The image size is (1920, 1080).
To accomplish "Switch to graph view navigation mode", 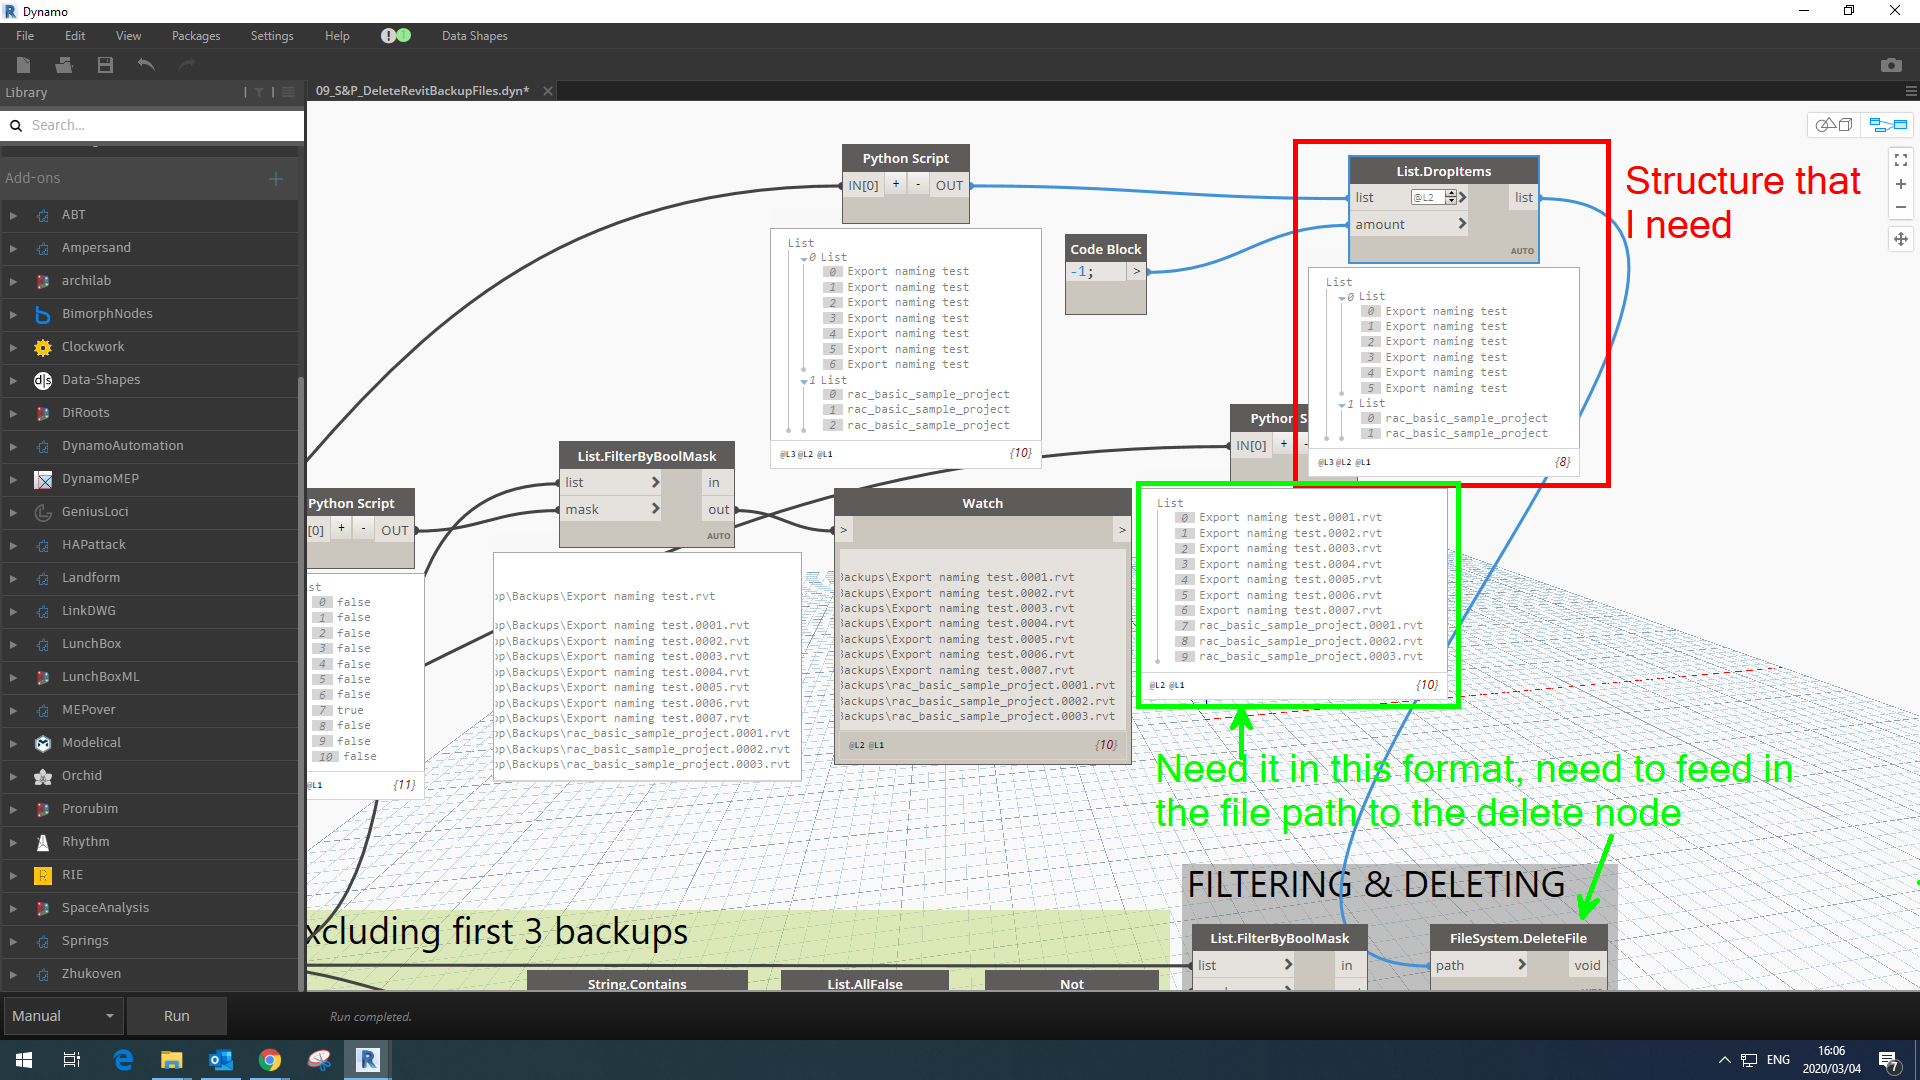I will pos(1888,125).
